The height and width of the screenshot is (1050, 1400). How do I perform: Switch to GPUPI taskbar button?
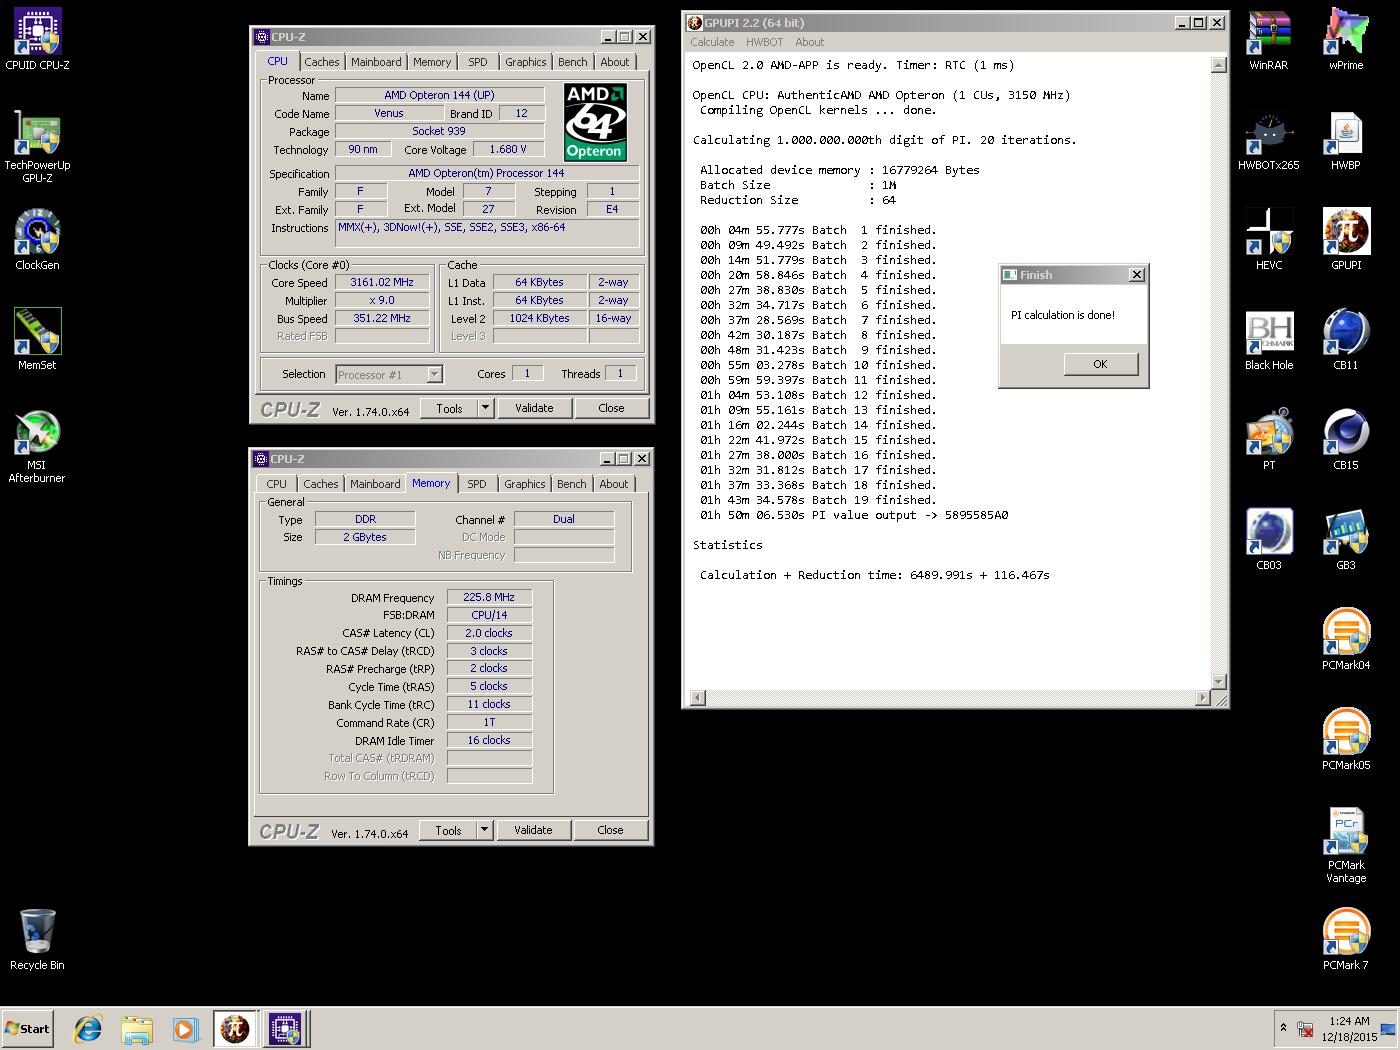235,1028
